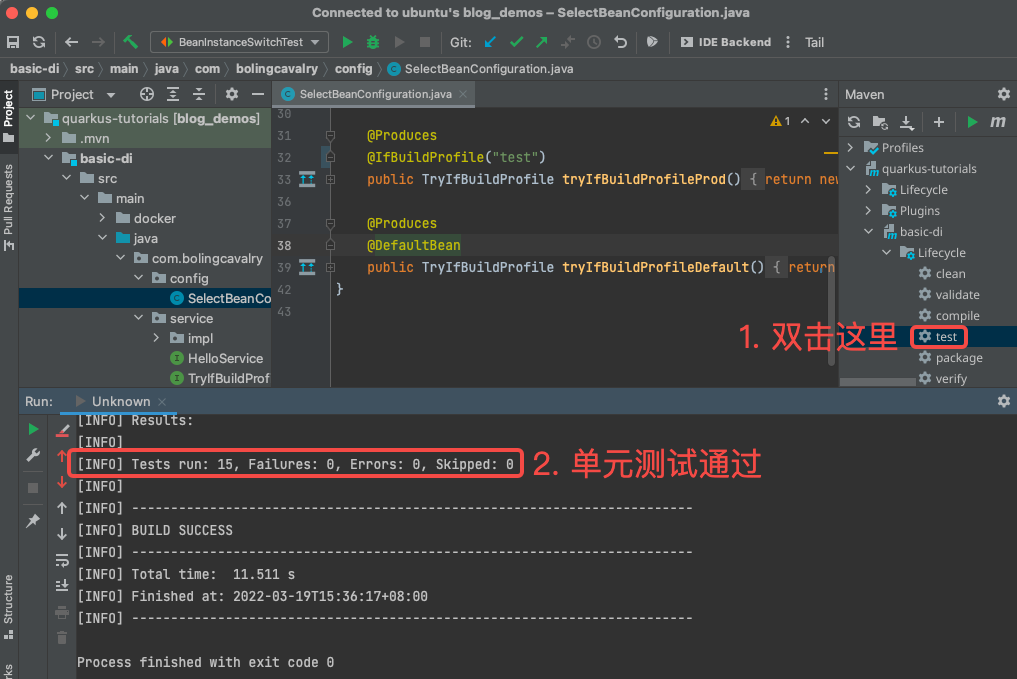Expand the docker folder
The width and height of the screenshot is (1017, 679).
point(102,219)
